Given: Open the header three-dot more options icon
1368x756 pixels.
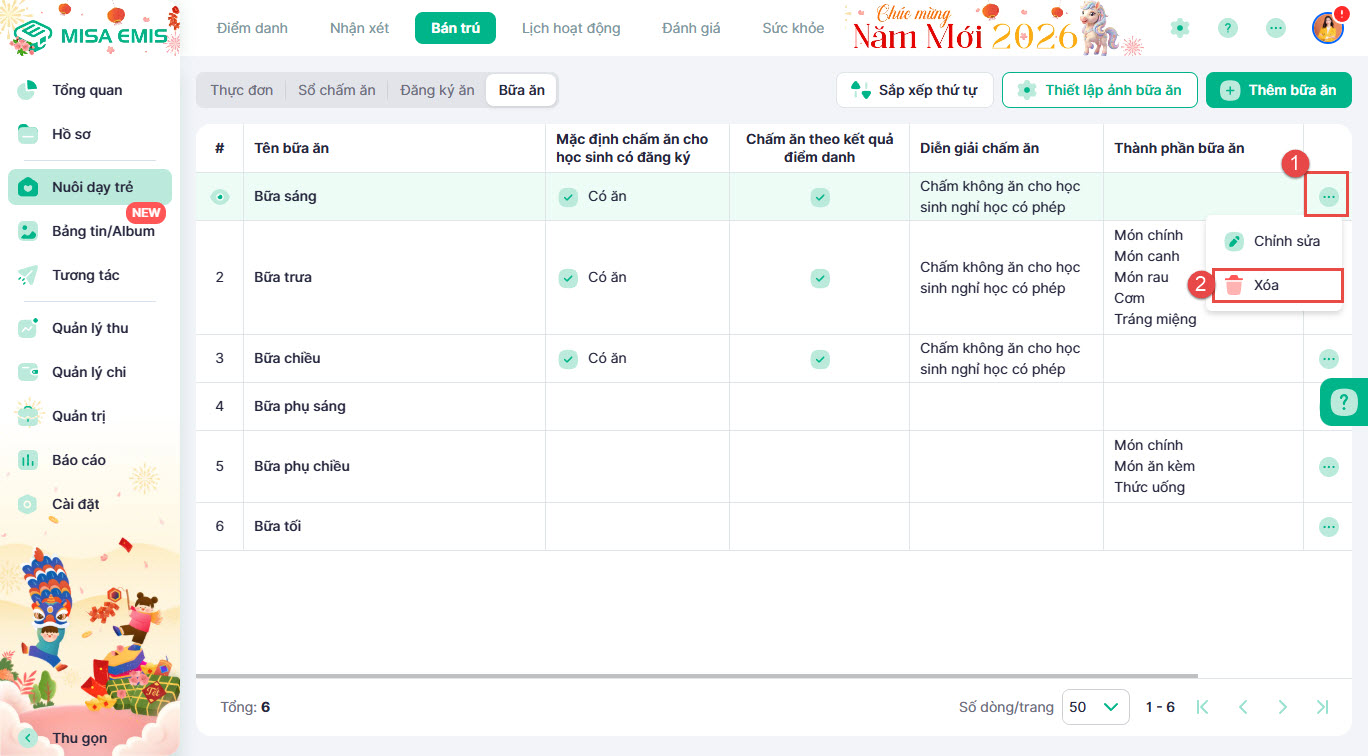Looking at the screenshot, I should pos(1276,28).
